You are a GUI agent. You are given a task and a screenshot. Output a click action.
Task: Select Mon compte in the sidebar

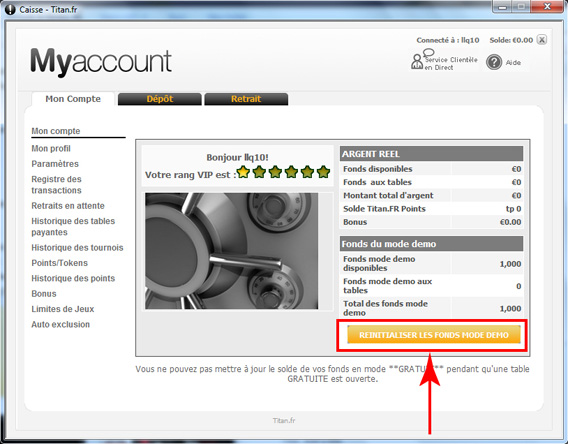click(x=56, y=131)
